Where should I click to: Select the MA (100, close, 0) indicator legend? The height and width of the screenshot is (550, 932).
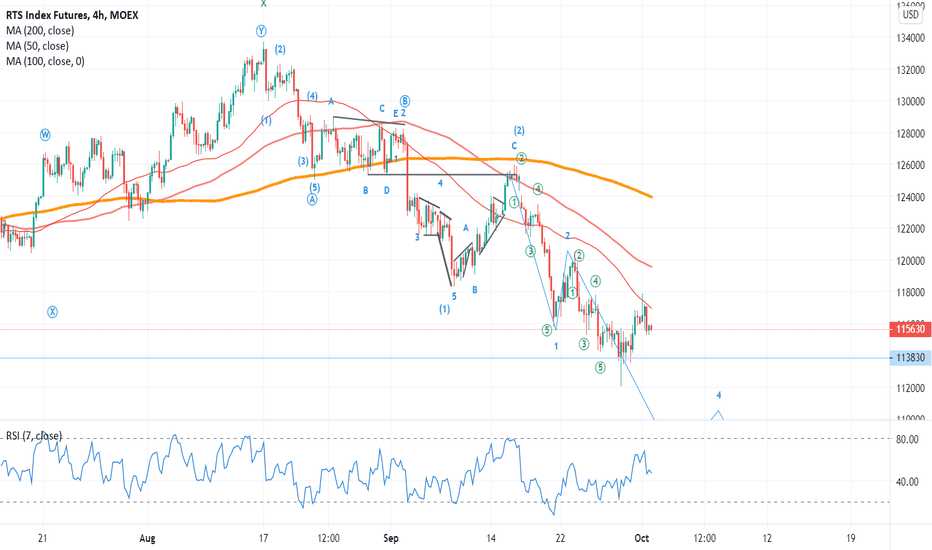click(x=45, y=62)
